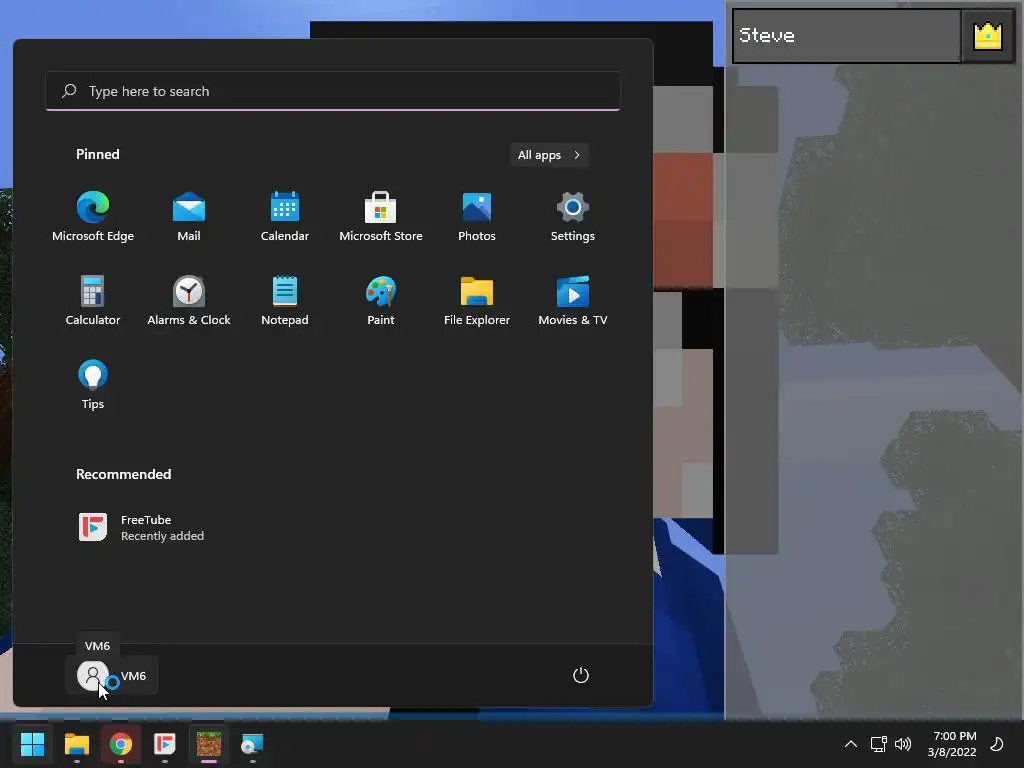Image resolution: width=1024 pixels, height=768 pixels.
Task: Expand the All apps list
Action: tap(549, 155)
